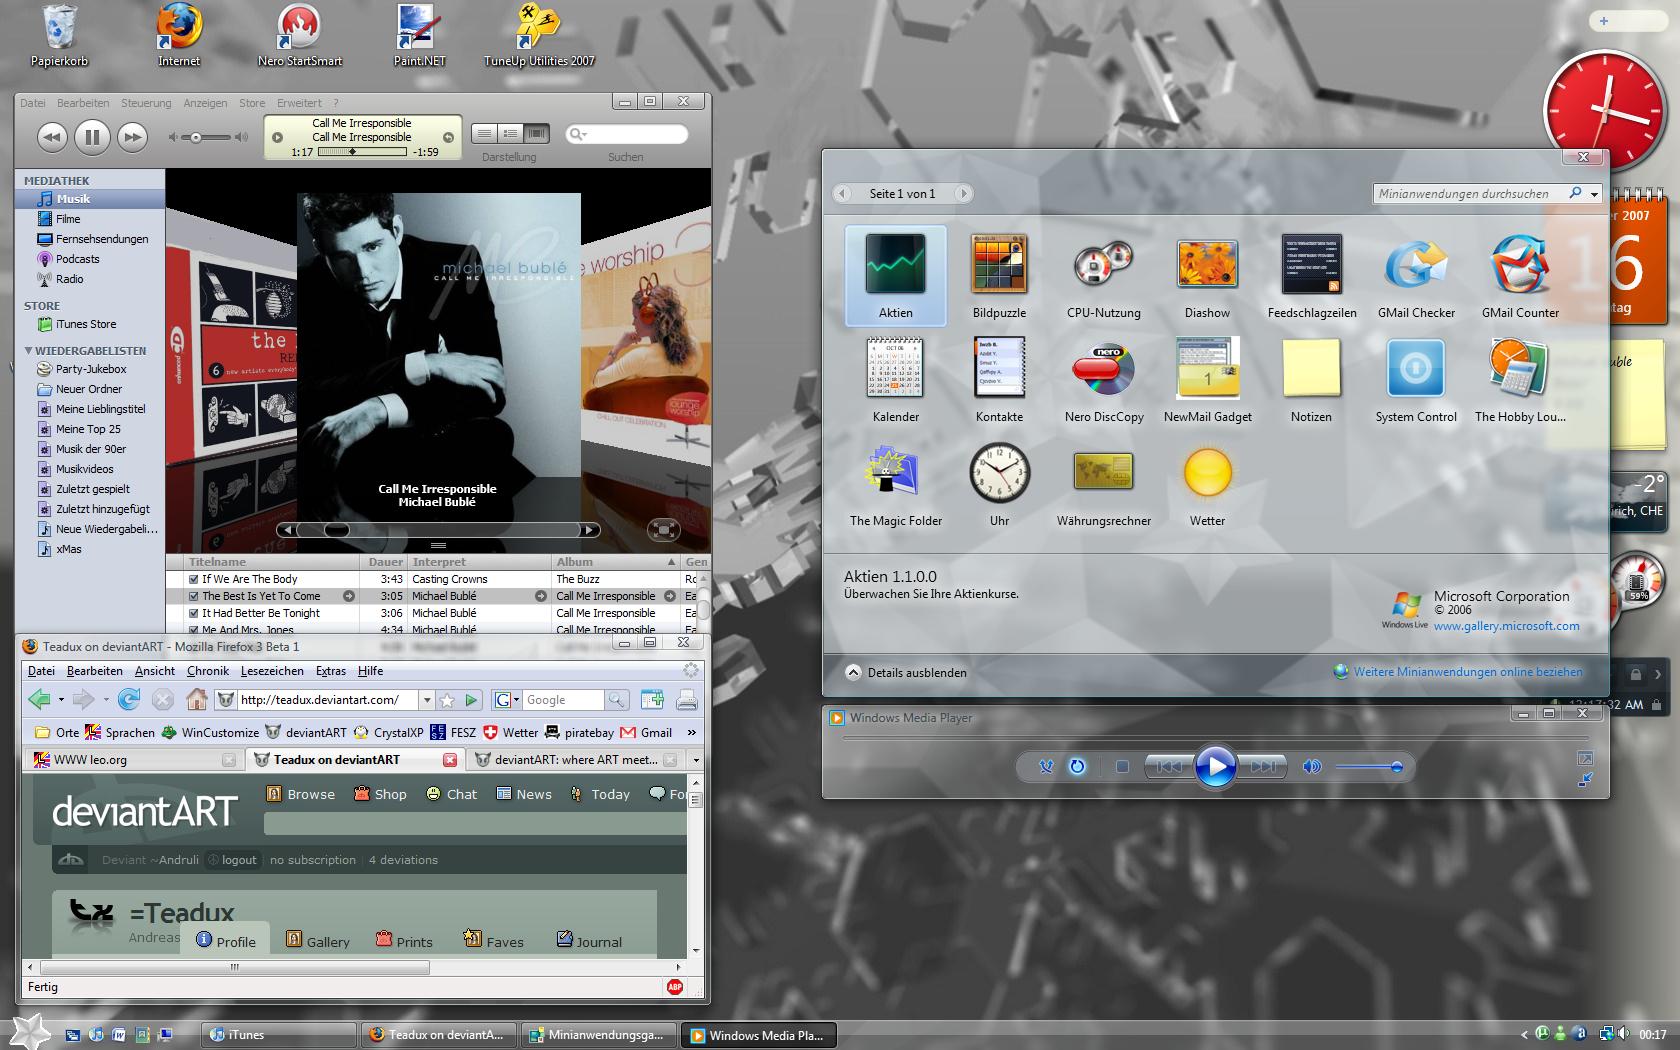This screenshot has width=1680, height=1050.
Task: Select the Aktien stock gadget
Action: (x=895, y=276)
